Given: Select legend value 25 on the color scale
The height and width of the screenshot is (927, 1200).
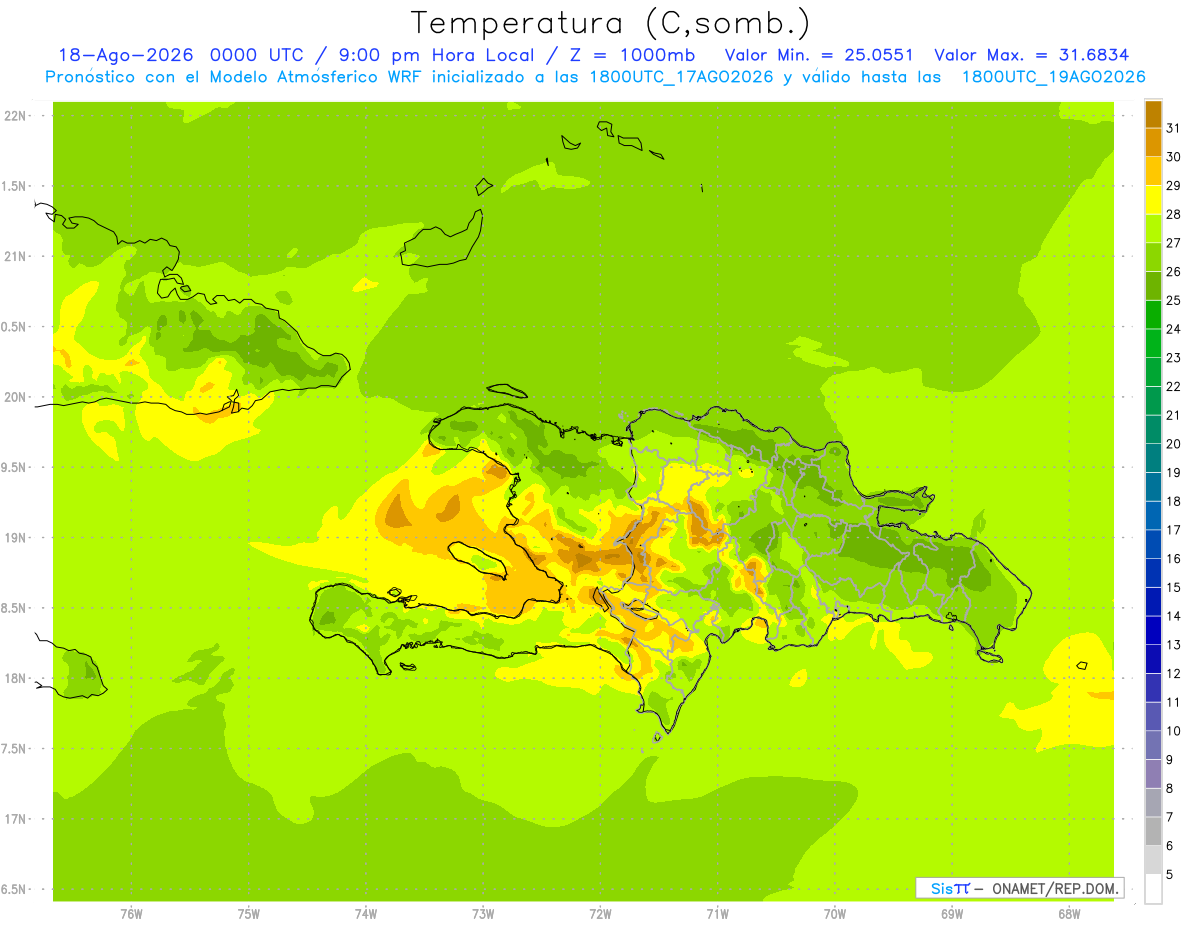Looking at the screenshot, I should [x=1173, y=300].
